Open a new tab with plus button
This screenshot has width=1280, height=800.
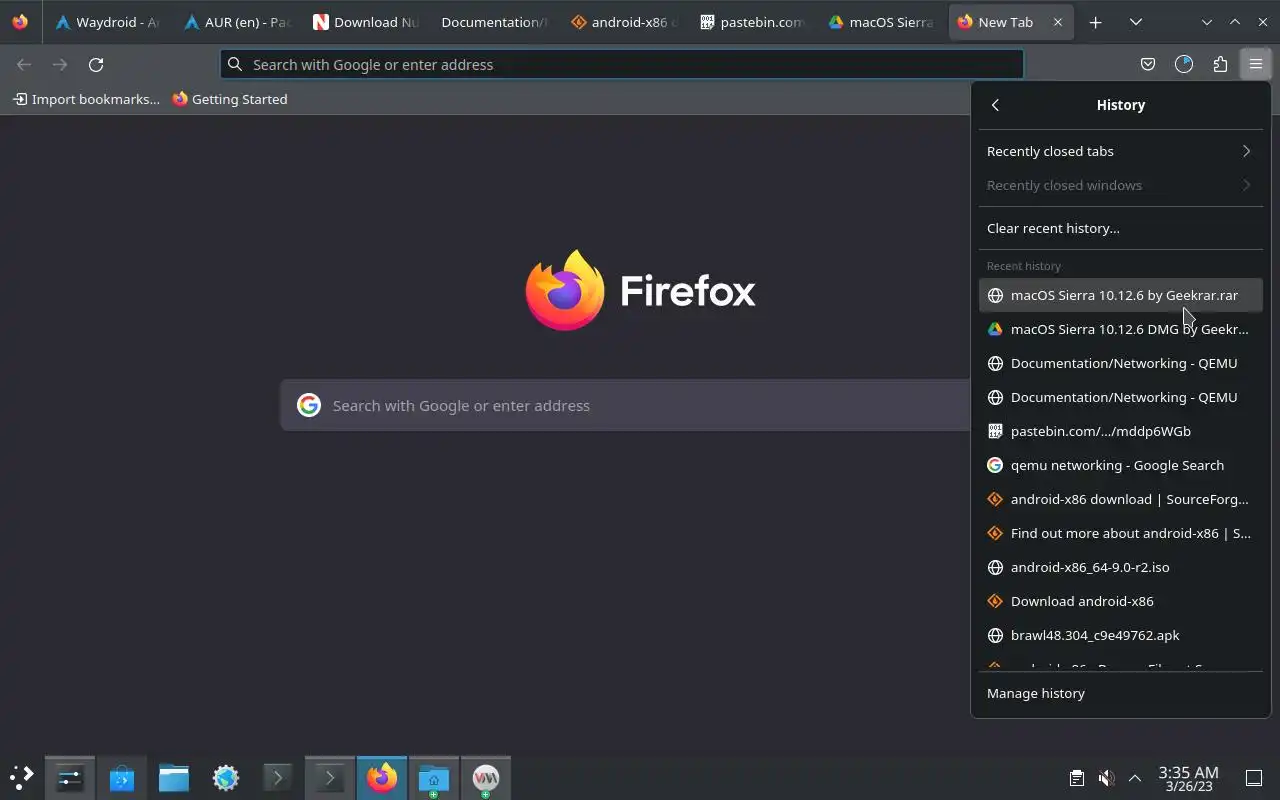coord(1095,22)
